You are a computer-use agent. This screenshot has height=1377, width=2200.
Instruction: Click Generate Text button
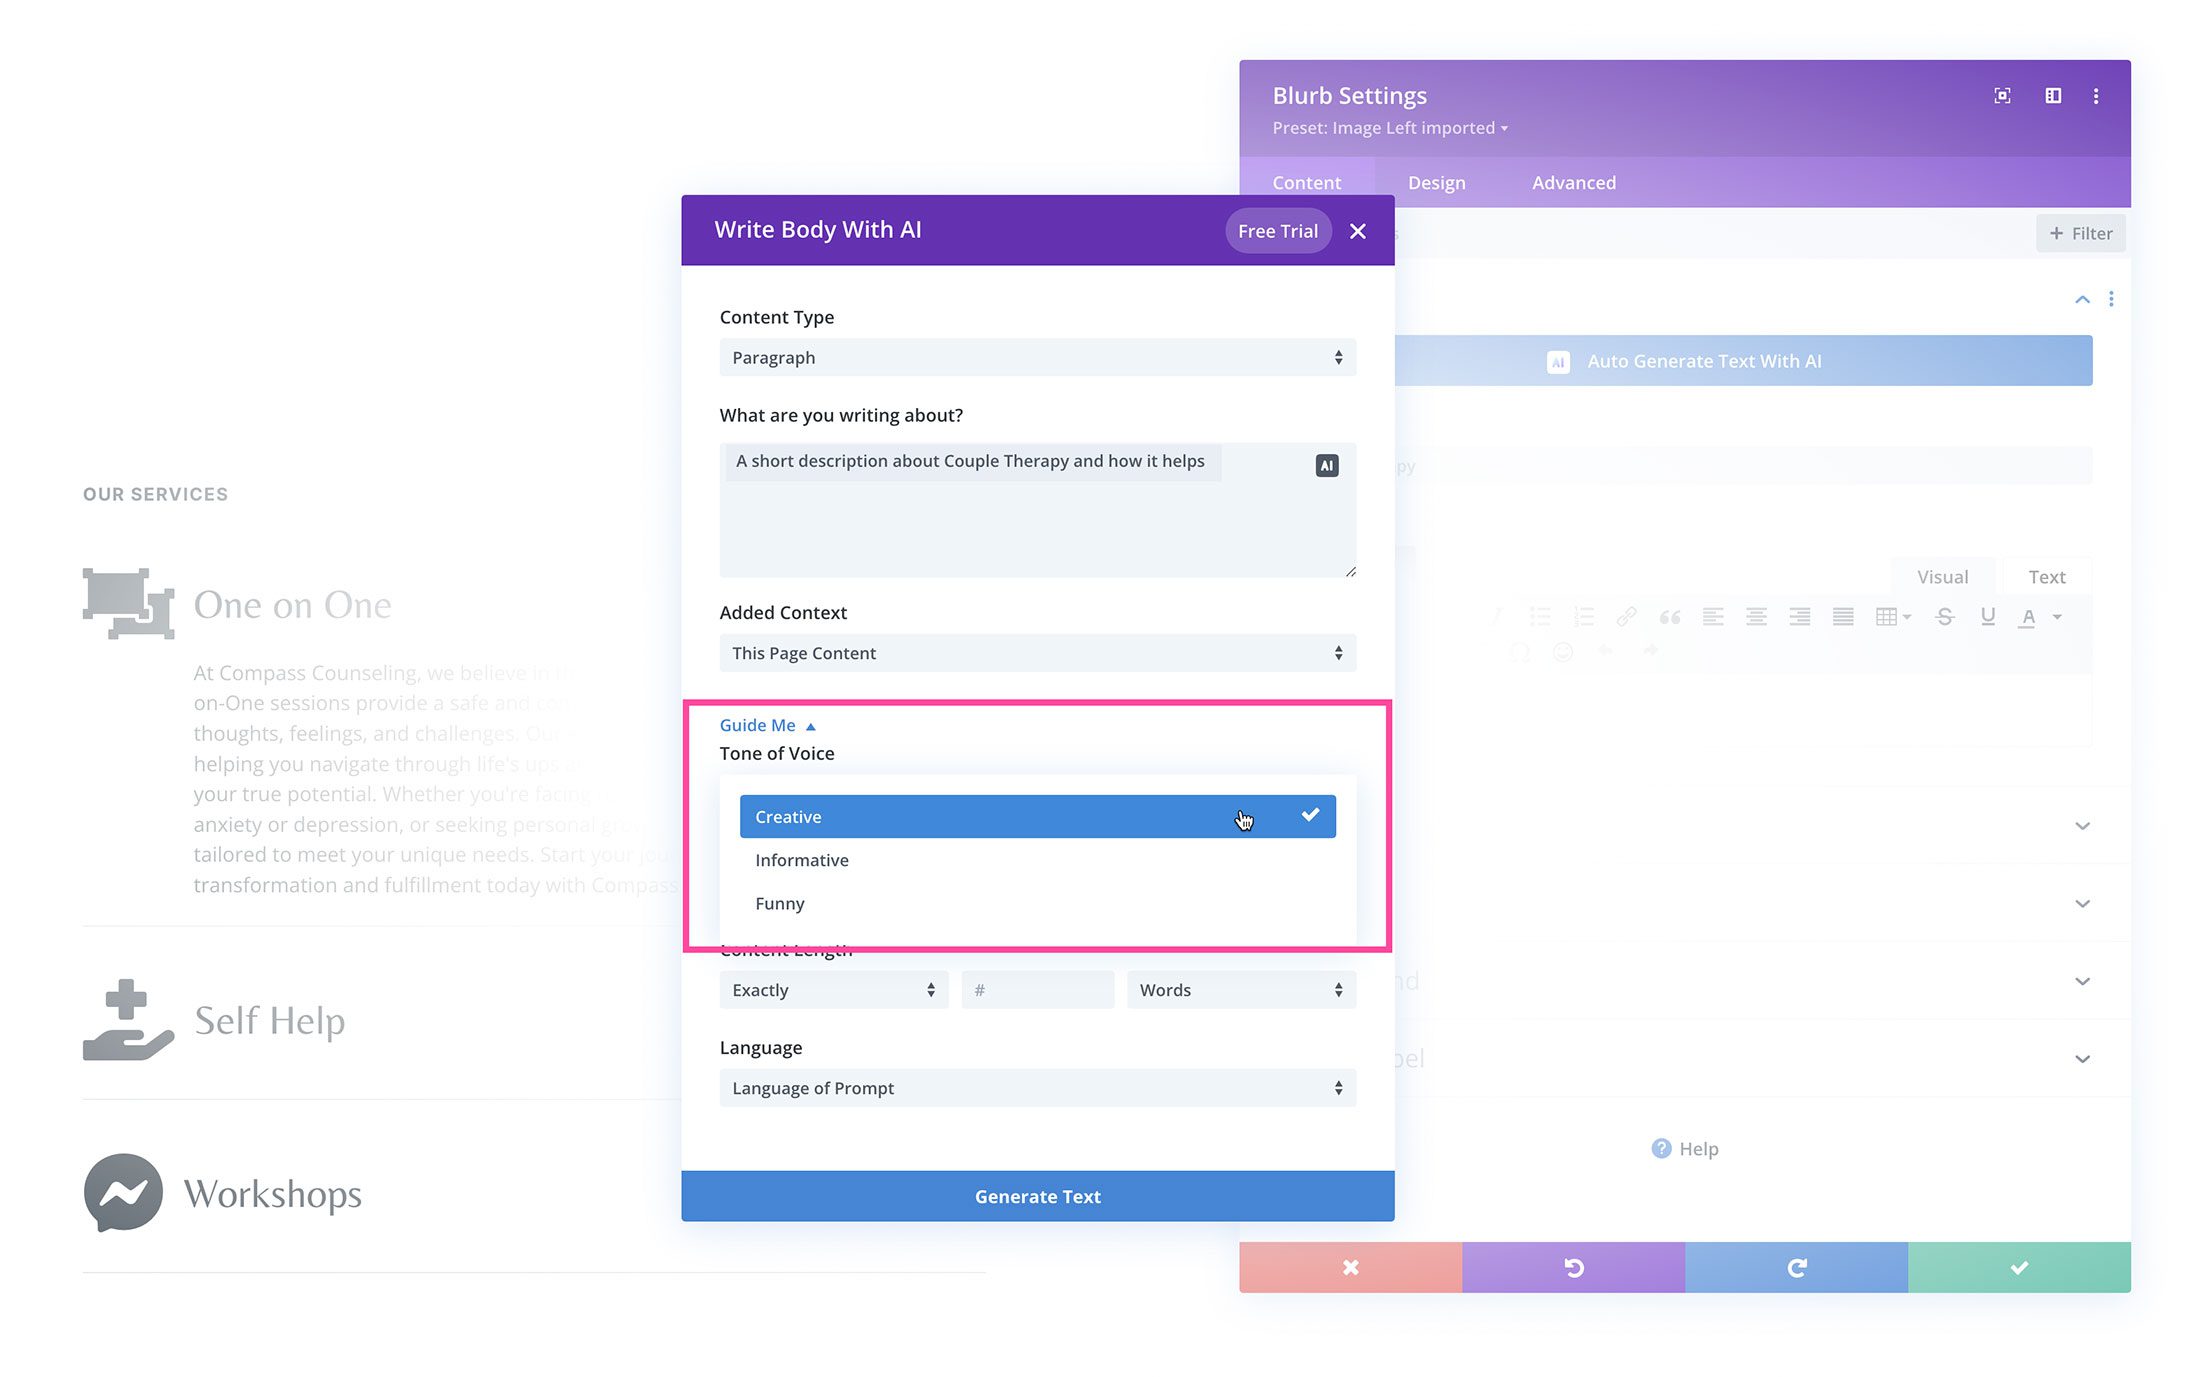pyautogui.click(x=1039, y=1196)
